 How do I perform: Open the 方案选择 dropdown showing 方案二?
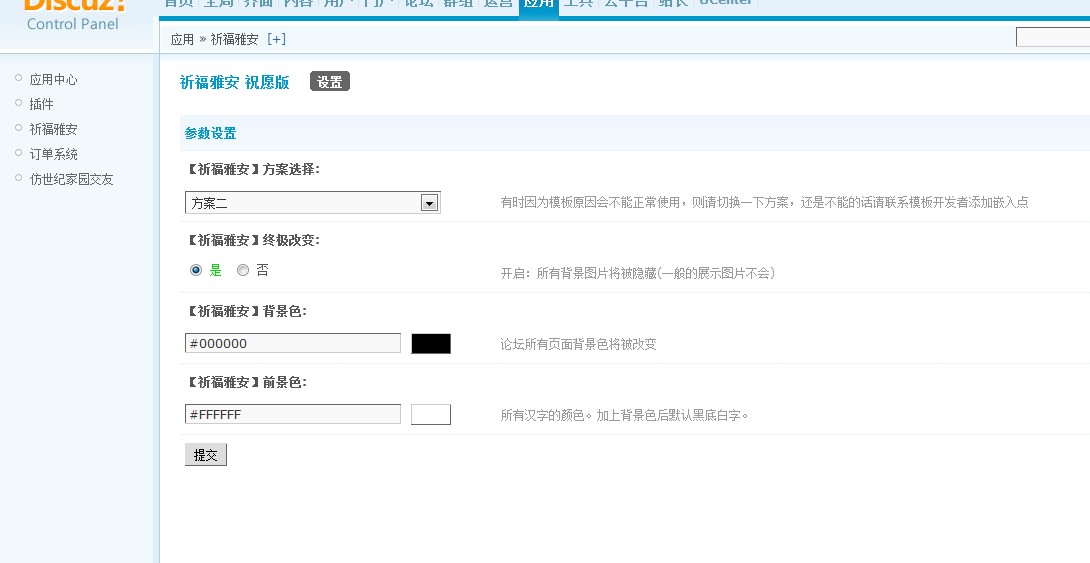pos(313,203)
